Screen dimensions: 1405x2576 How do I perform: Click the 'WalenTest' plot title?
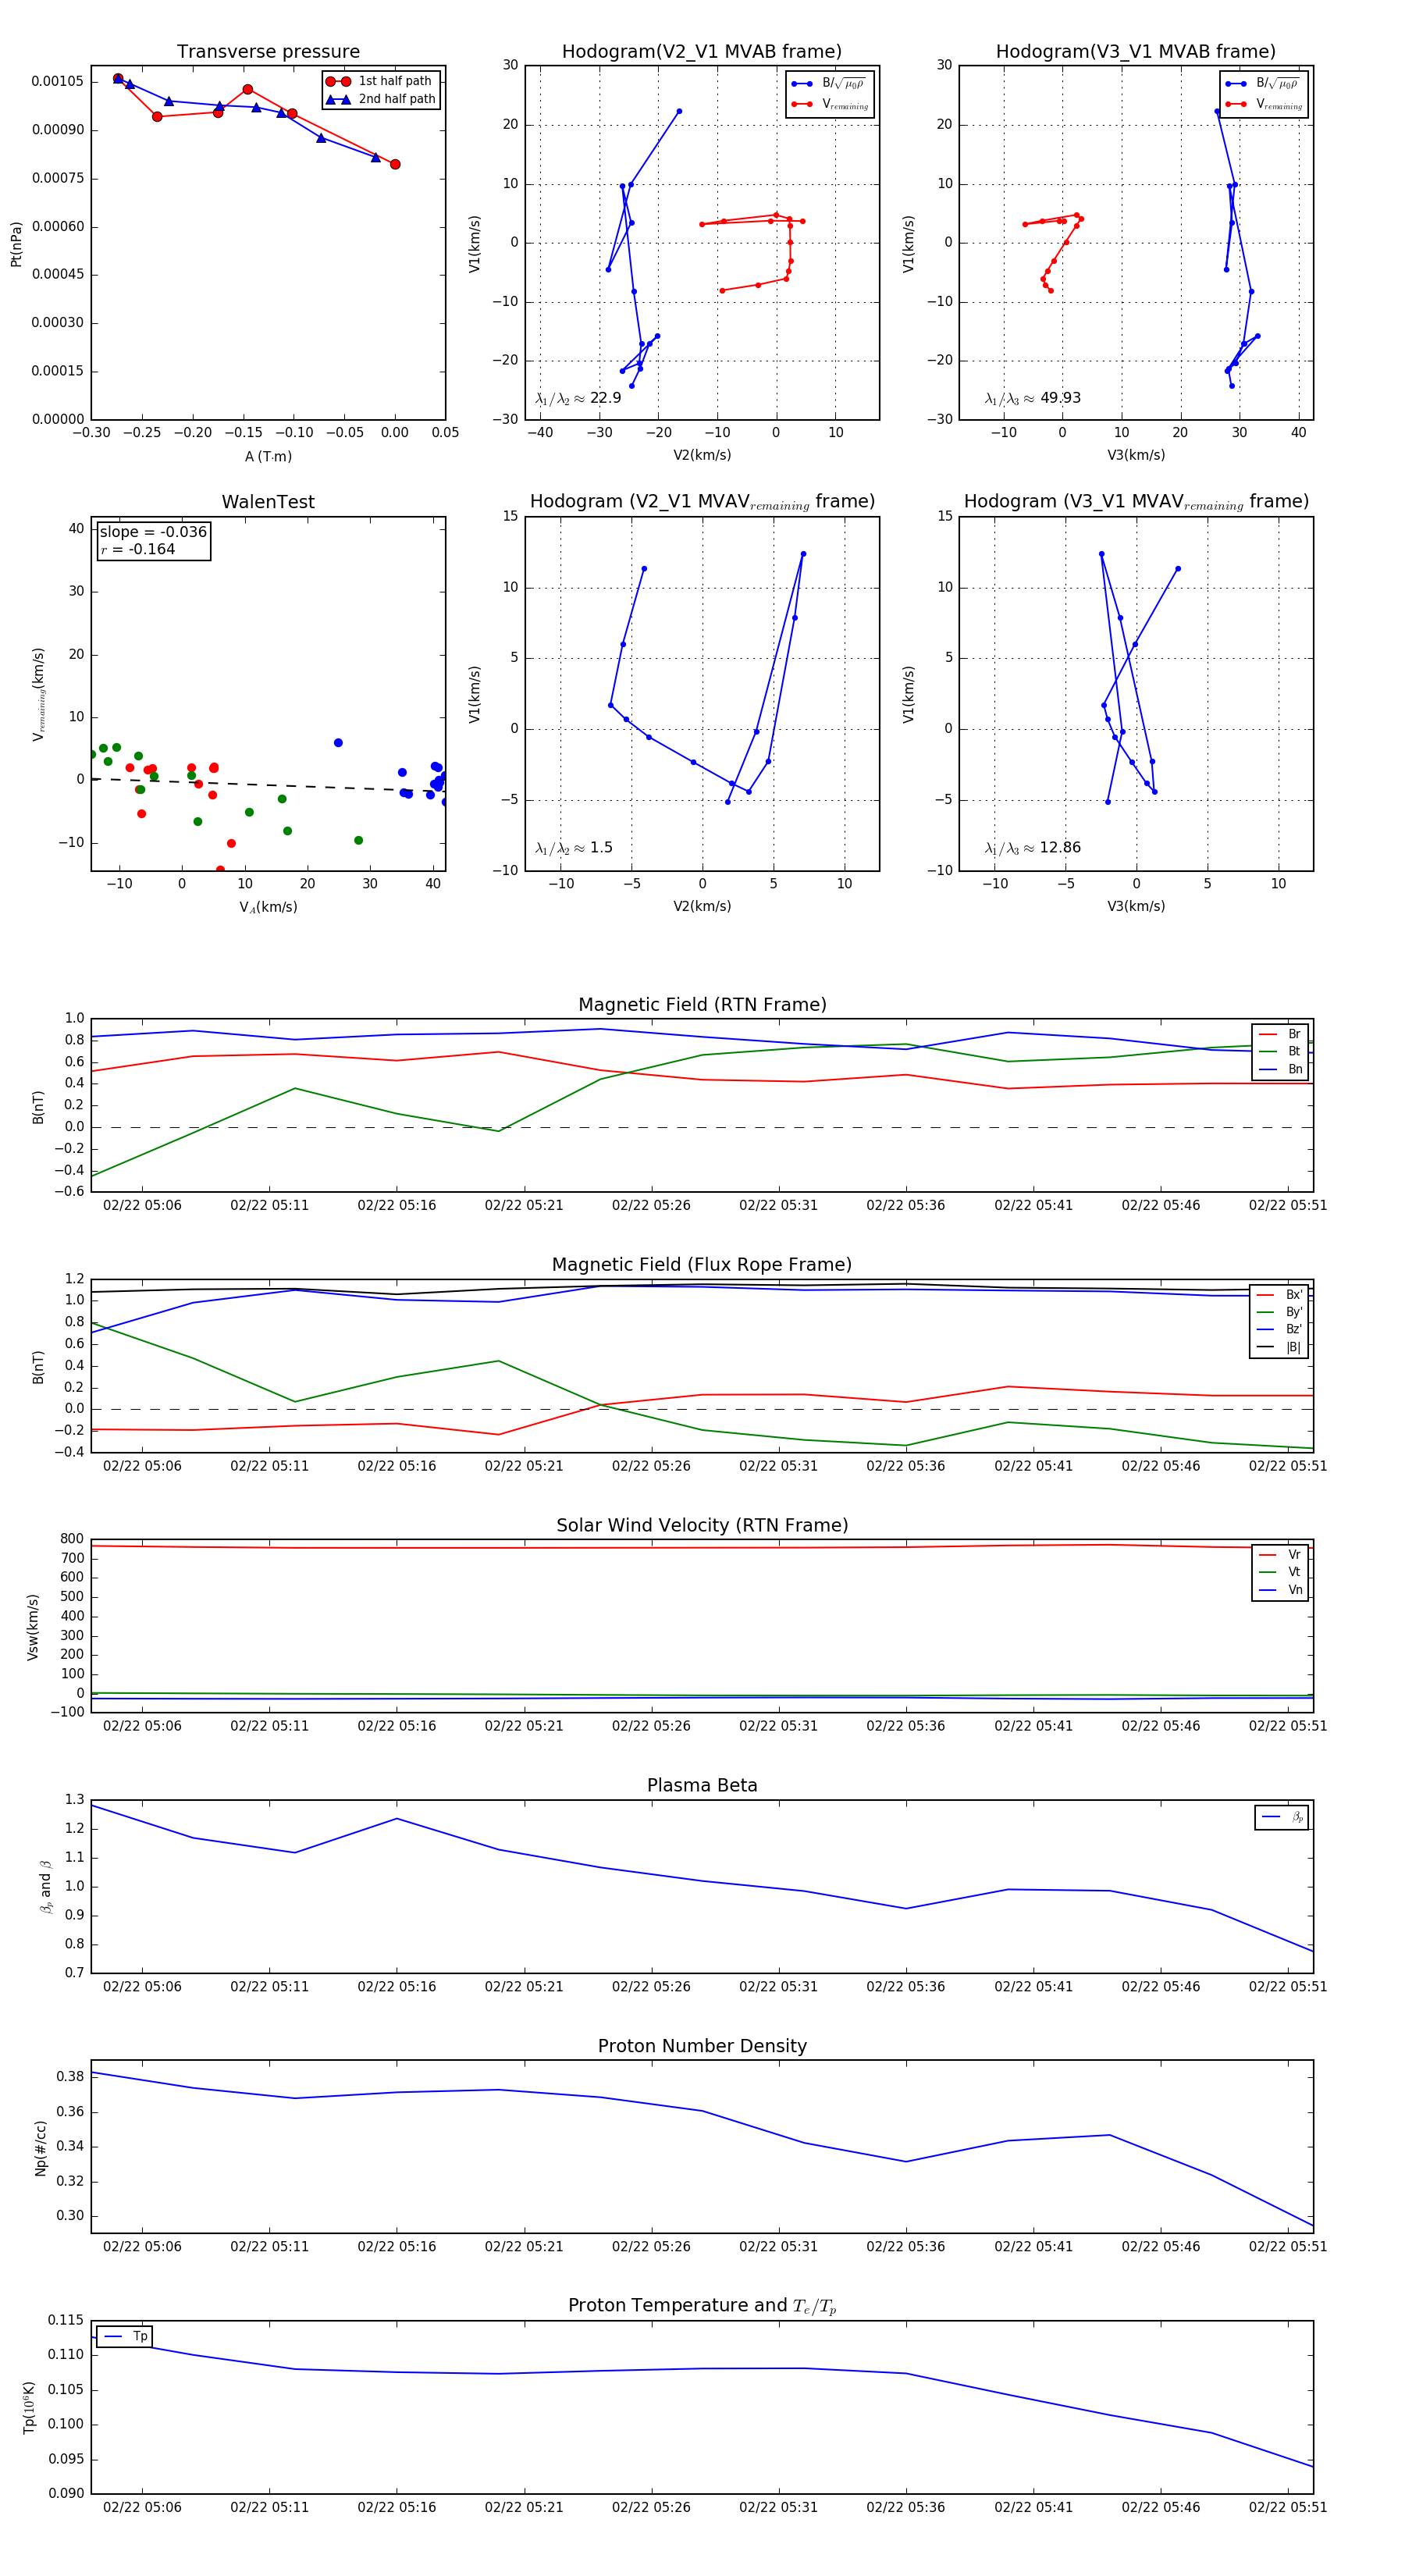click(x=268, y=502)
